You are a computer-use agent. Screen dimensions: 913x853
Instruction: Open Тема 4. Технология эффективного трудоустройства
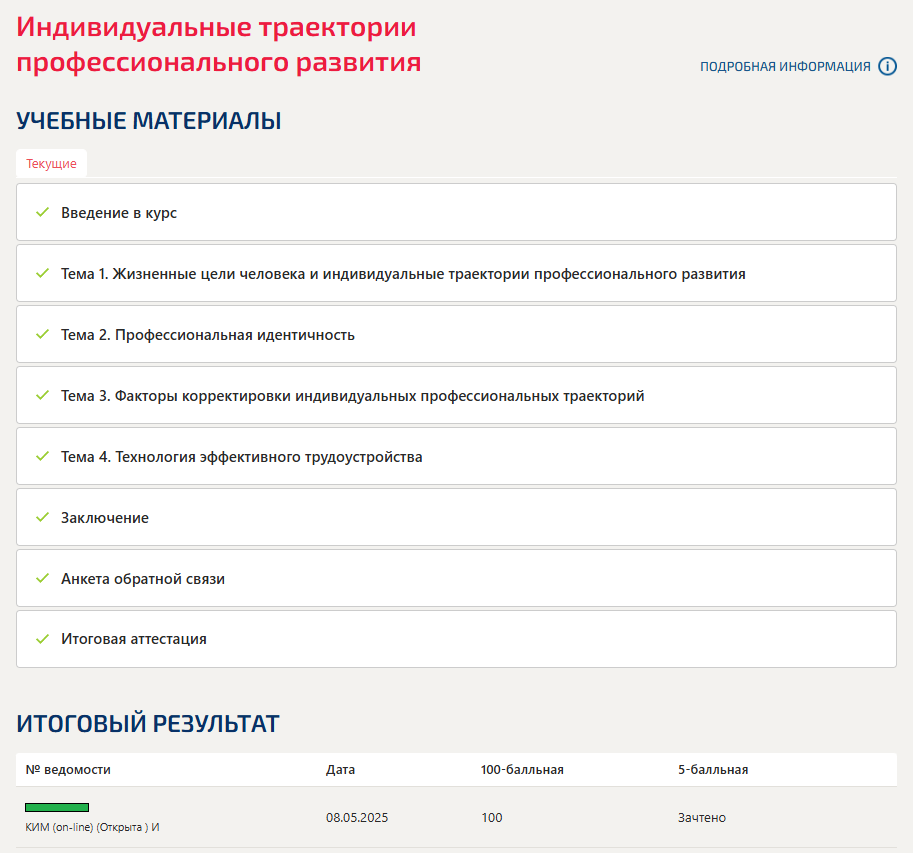(x=456, y=456)
